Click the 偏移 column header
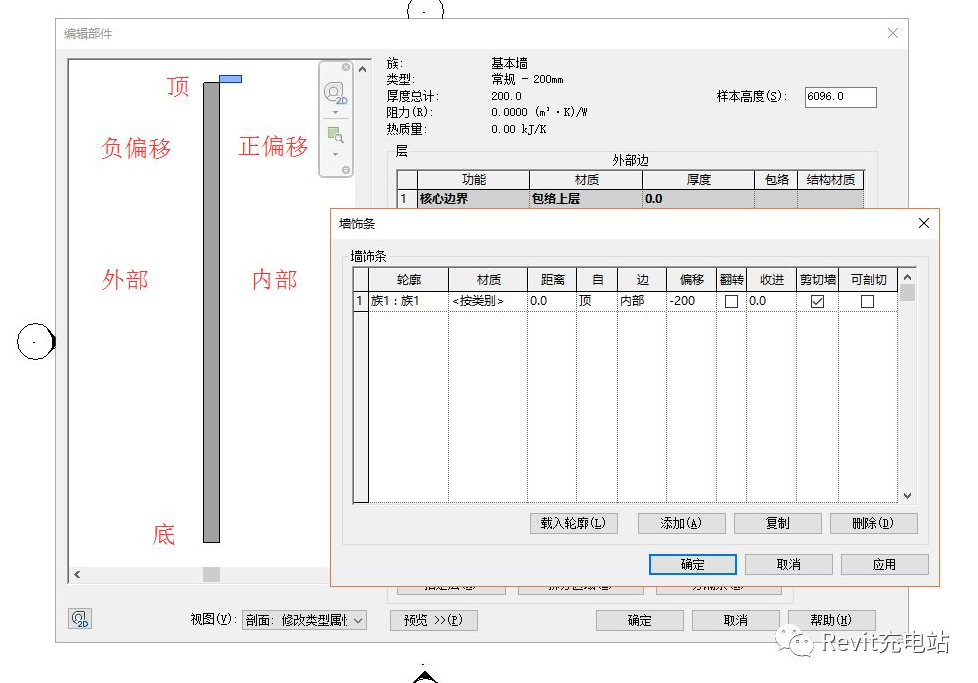This screenshot has width=978, height=683. (691, 280)
